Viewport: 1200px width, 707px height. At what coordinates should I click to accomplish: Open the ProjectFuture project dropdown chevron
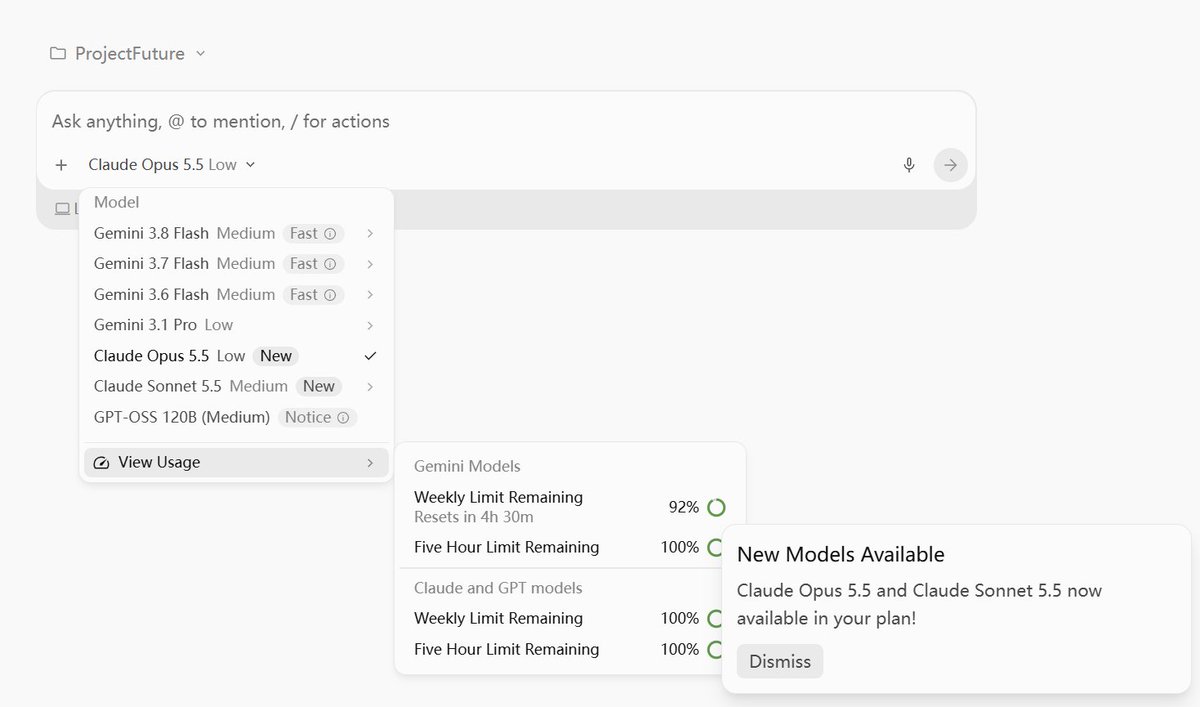click(x=201, y=53)
